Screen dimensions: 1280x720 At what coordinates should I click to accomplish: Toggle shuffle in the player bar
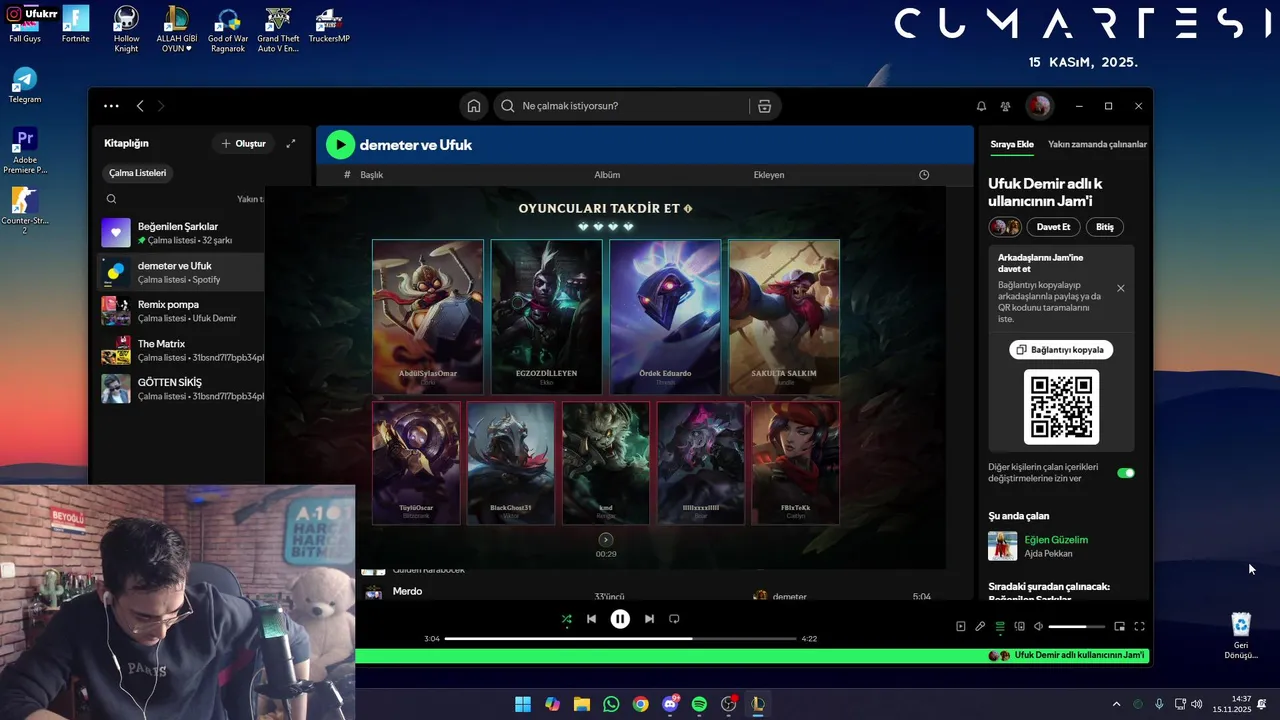(567, 619)
